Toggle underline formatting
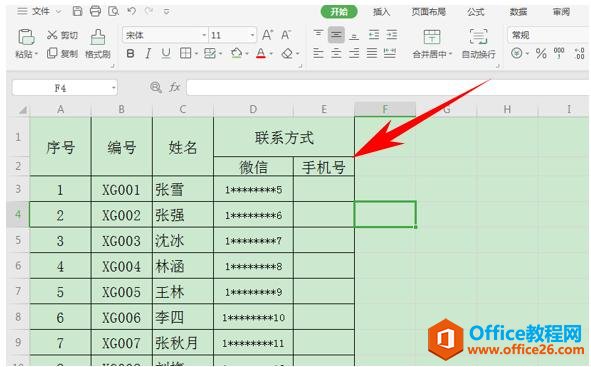This screenshot has width=591, height=367. tap(166, 54)
